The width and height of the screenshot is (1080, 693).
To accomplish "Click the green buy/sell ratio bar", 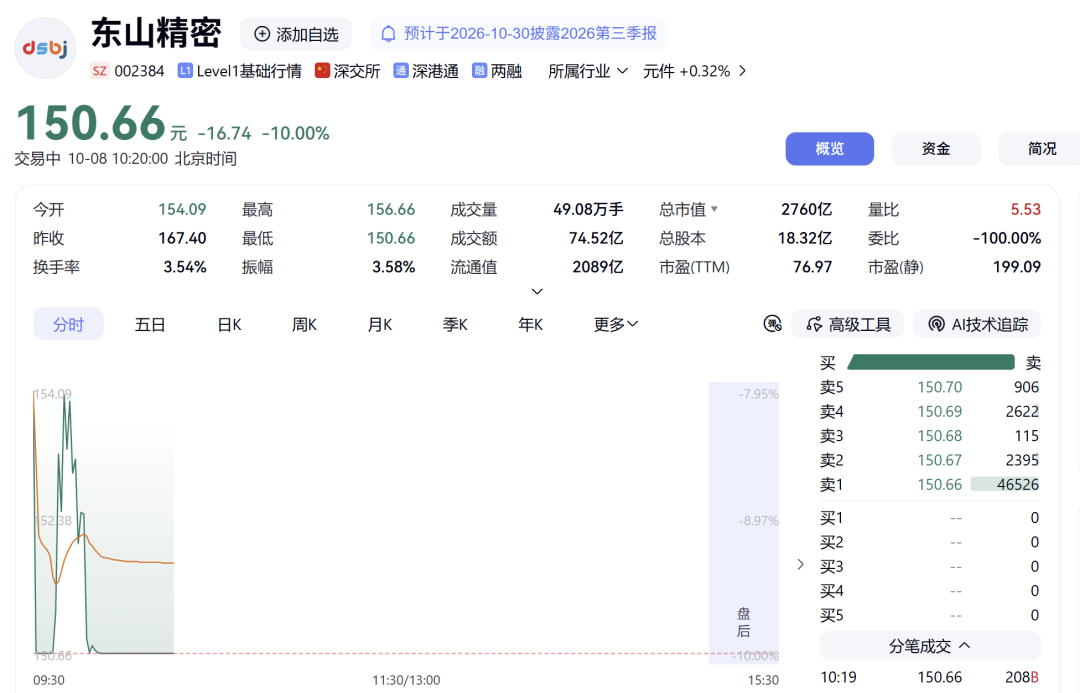I will coord(931,362).
